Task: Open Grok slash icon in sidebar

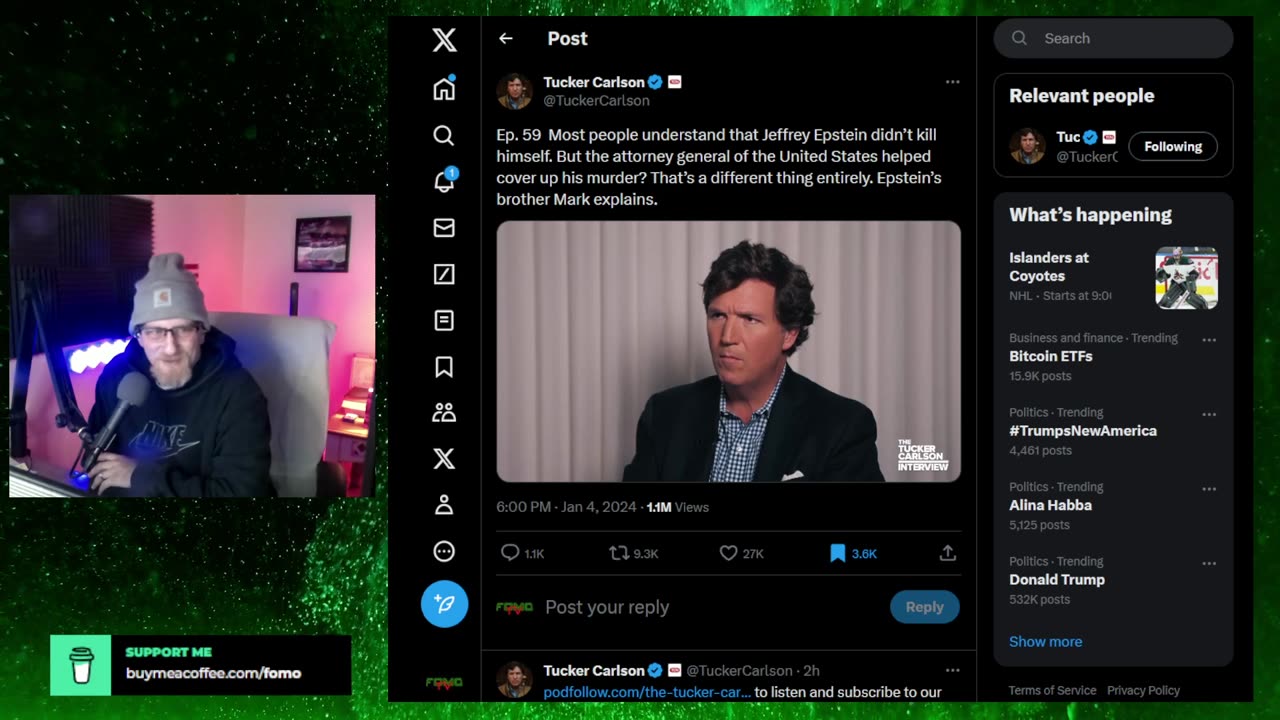Action: 444,274
